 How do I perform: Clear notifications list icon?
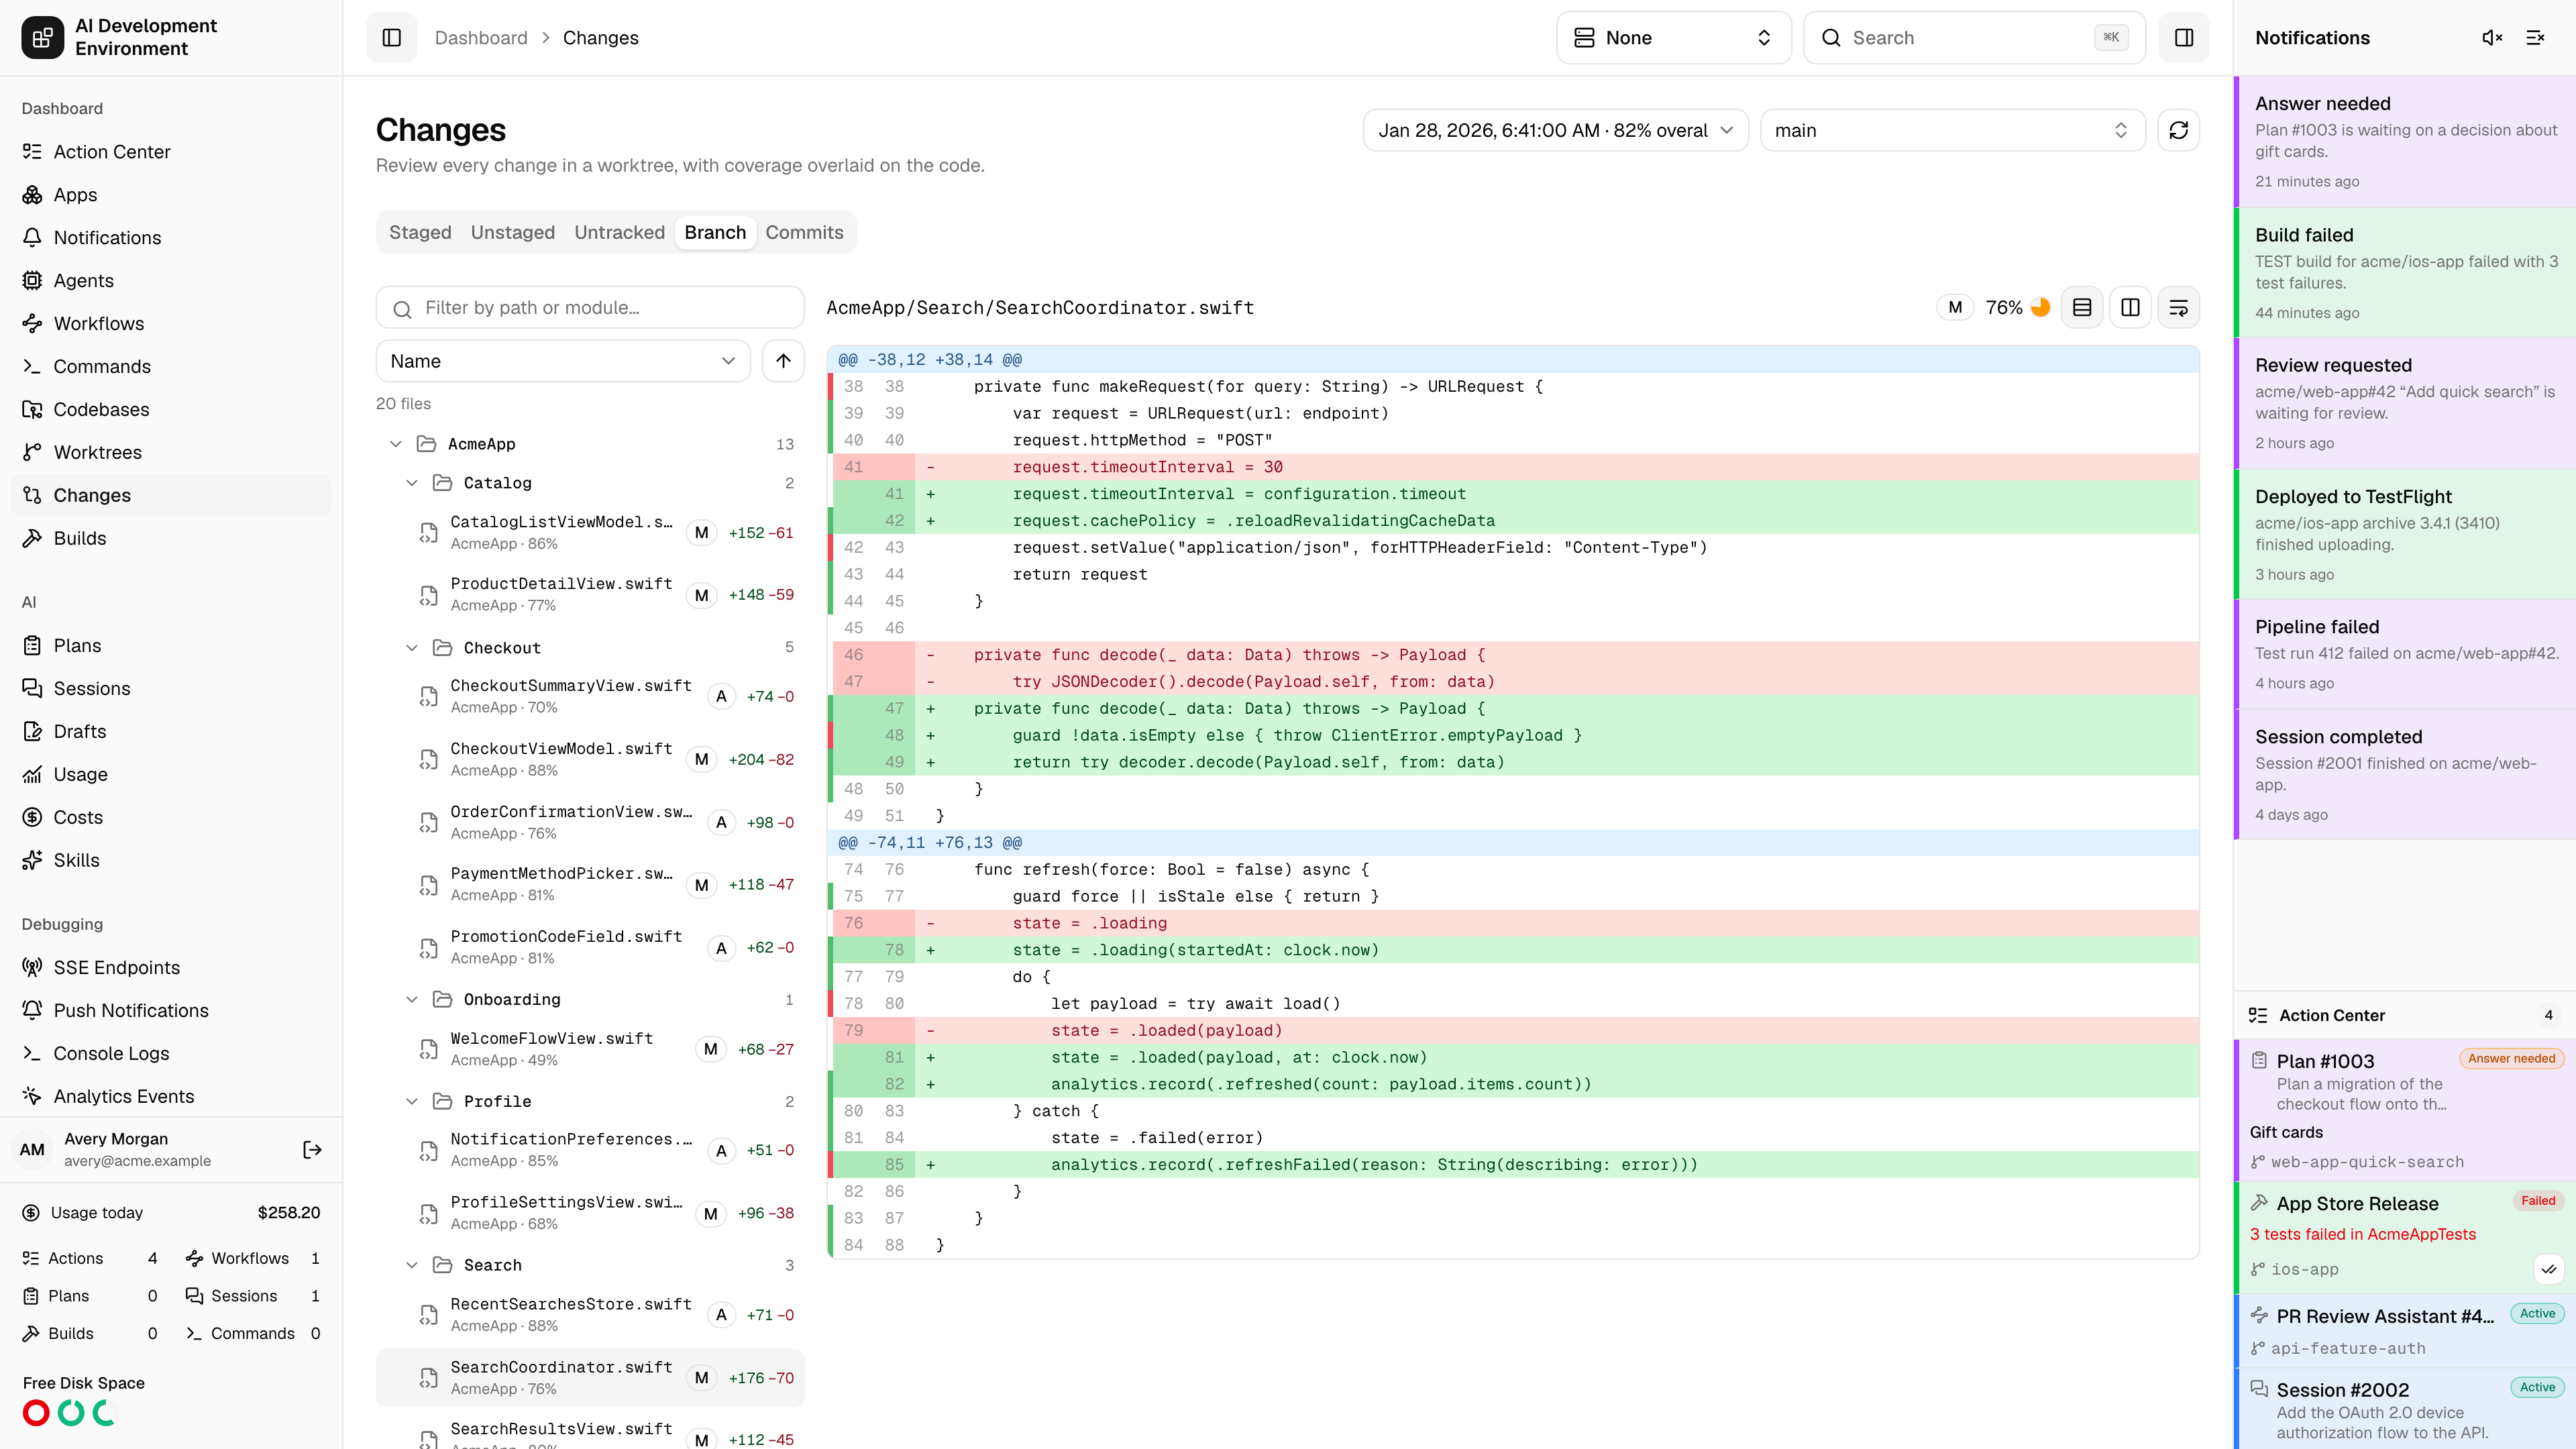(x=2536, y=38)
